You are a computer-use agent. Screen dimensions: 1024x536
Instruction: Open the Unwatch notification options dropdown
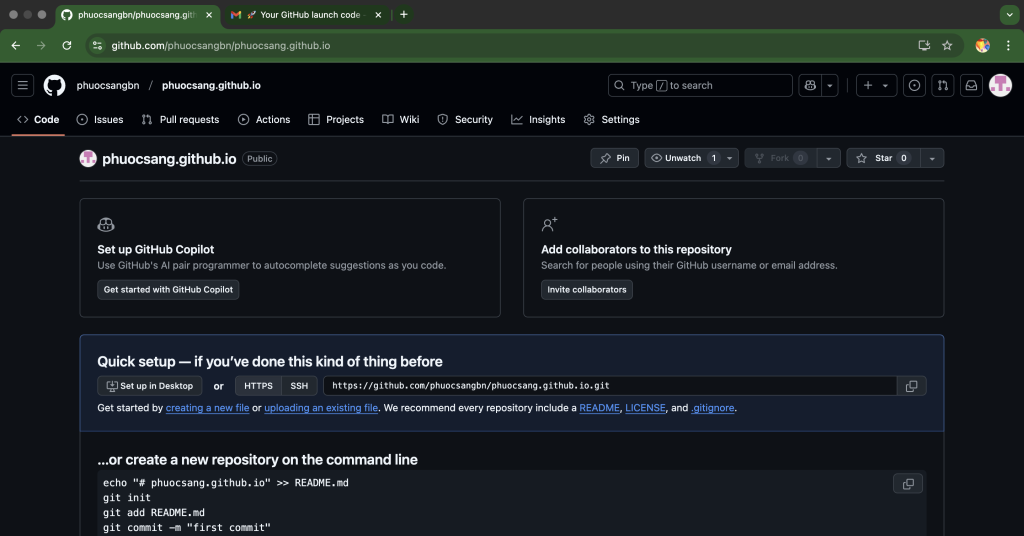(731, 158)
